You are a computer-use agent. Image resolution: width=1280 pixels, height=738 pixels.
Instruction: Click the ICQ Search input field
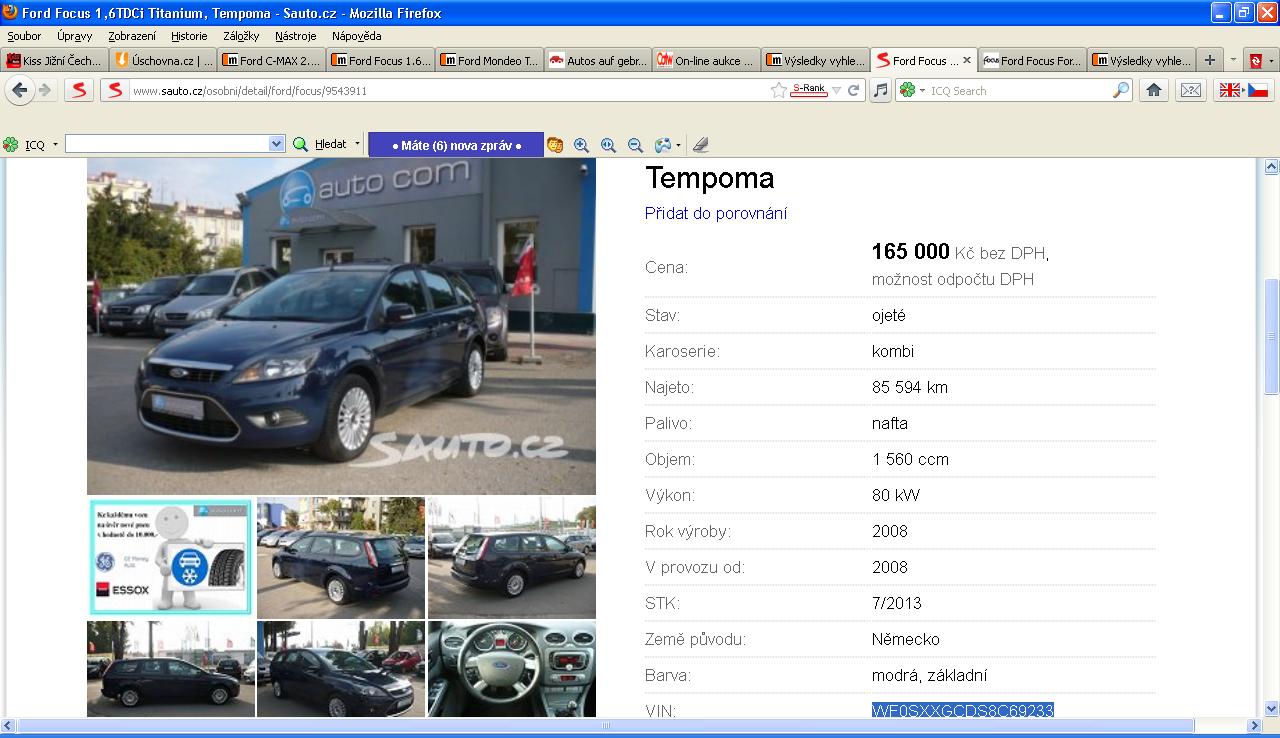click(x=1018, y=90)
